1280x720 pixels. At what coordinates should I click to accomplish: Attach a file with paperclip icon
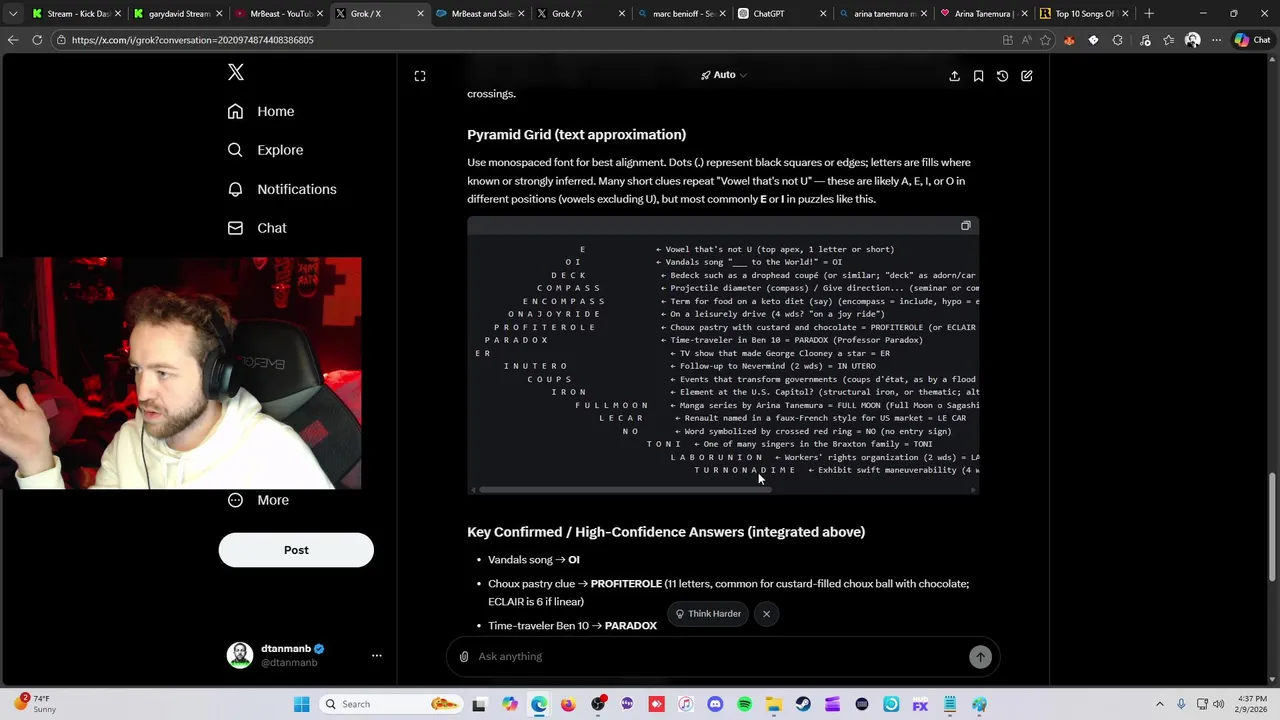coord(464,656)
